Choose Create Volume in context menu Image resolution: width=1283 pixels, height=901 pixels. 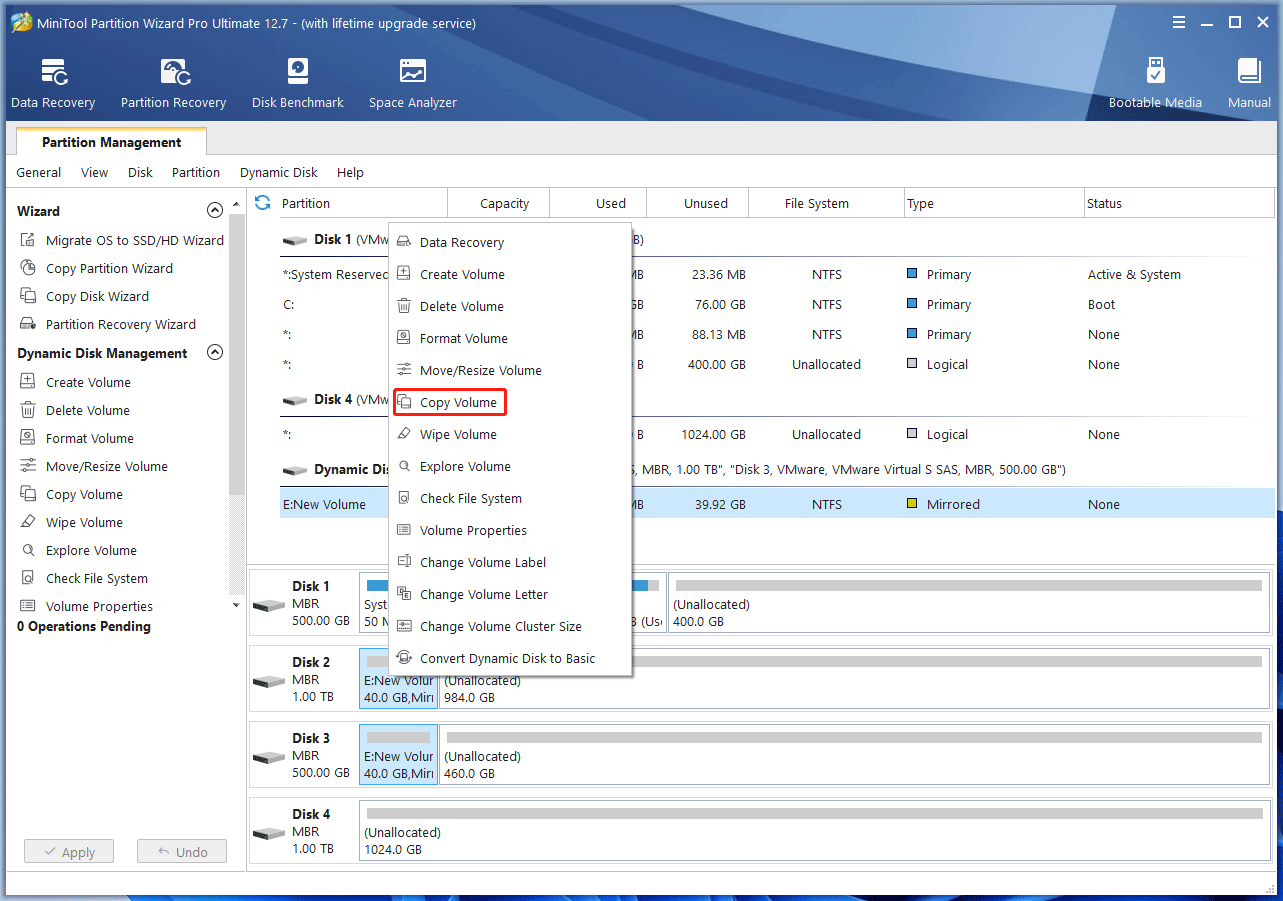(x=510, y=274)
